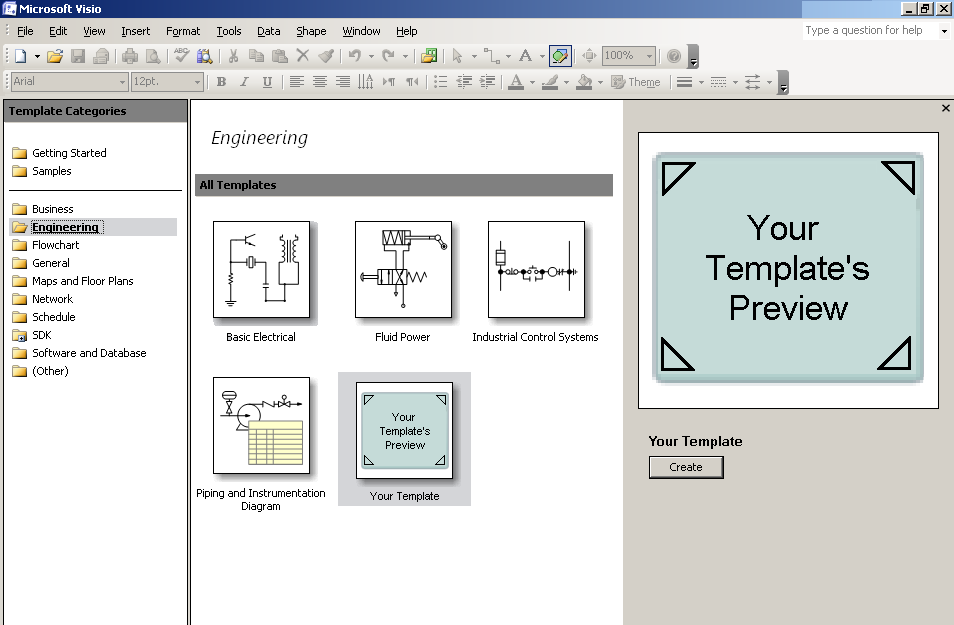Click the Print Preview icon
954x625 pixels.
[153, 56]
